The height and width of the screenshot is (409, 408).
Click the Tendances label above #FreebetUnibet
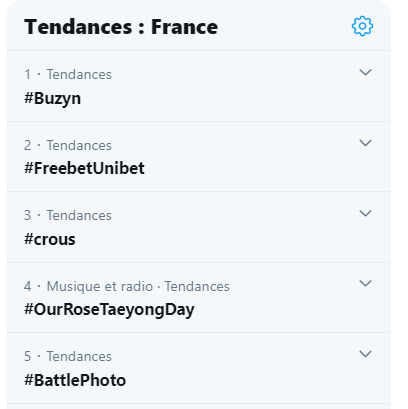[79, 145]
